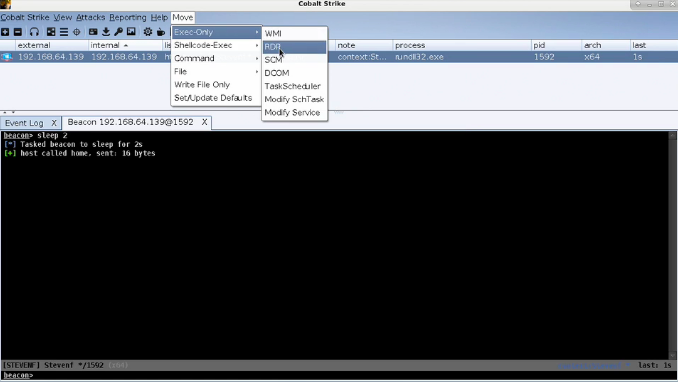Select TaskScheduler from Exec-Only submenu
This screenshot has height=382, width=678.
pyautogui.click(x=294, y=86)
